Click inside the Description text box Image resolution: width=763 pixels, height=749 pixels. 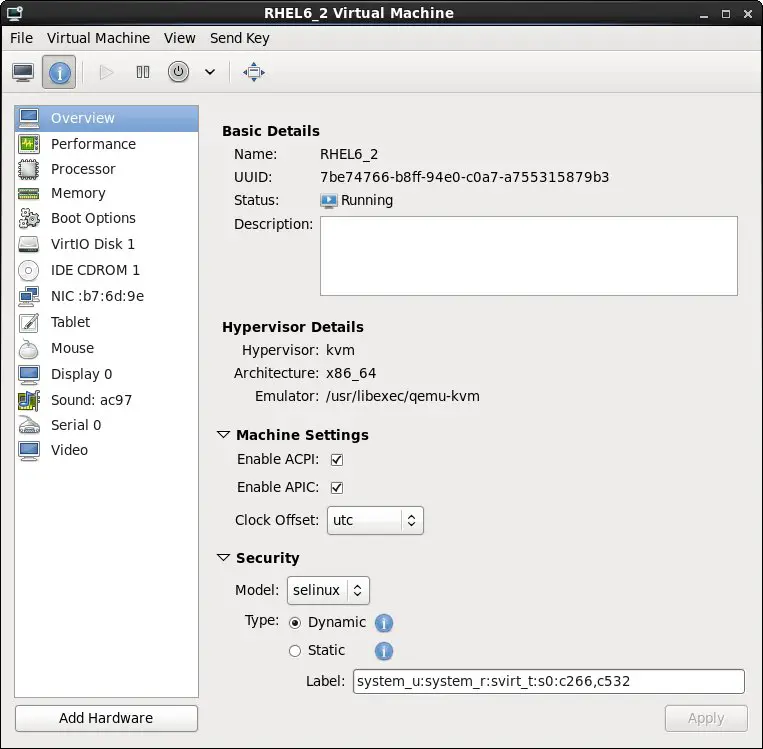[528, 256]
